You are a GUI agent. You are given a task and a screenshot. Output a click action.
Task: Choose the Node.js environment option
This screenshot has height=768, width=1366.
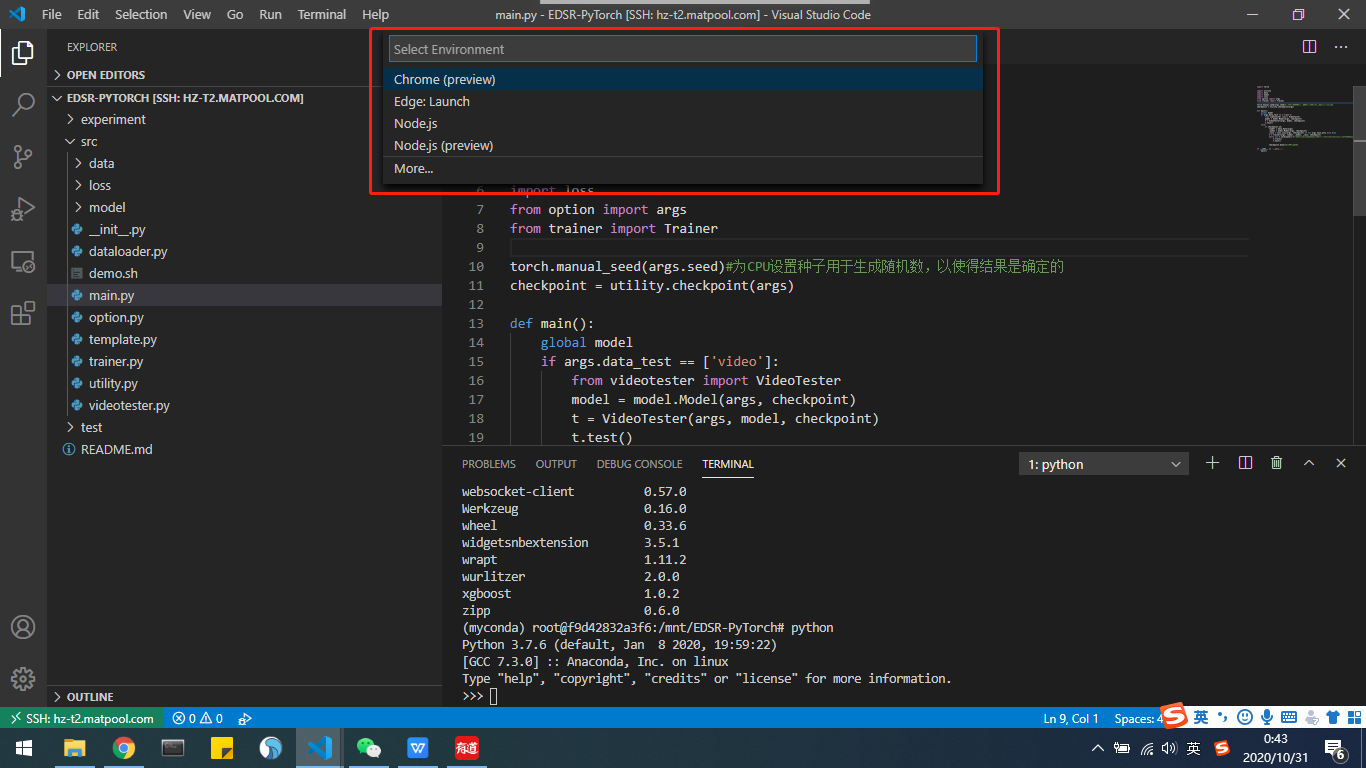pyautogui.click(x=683, y=123)
